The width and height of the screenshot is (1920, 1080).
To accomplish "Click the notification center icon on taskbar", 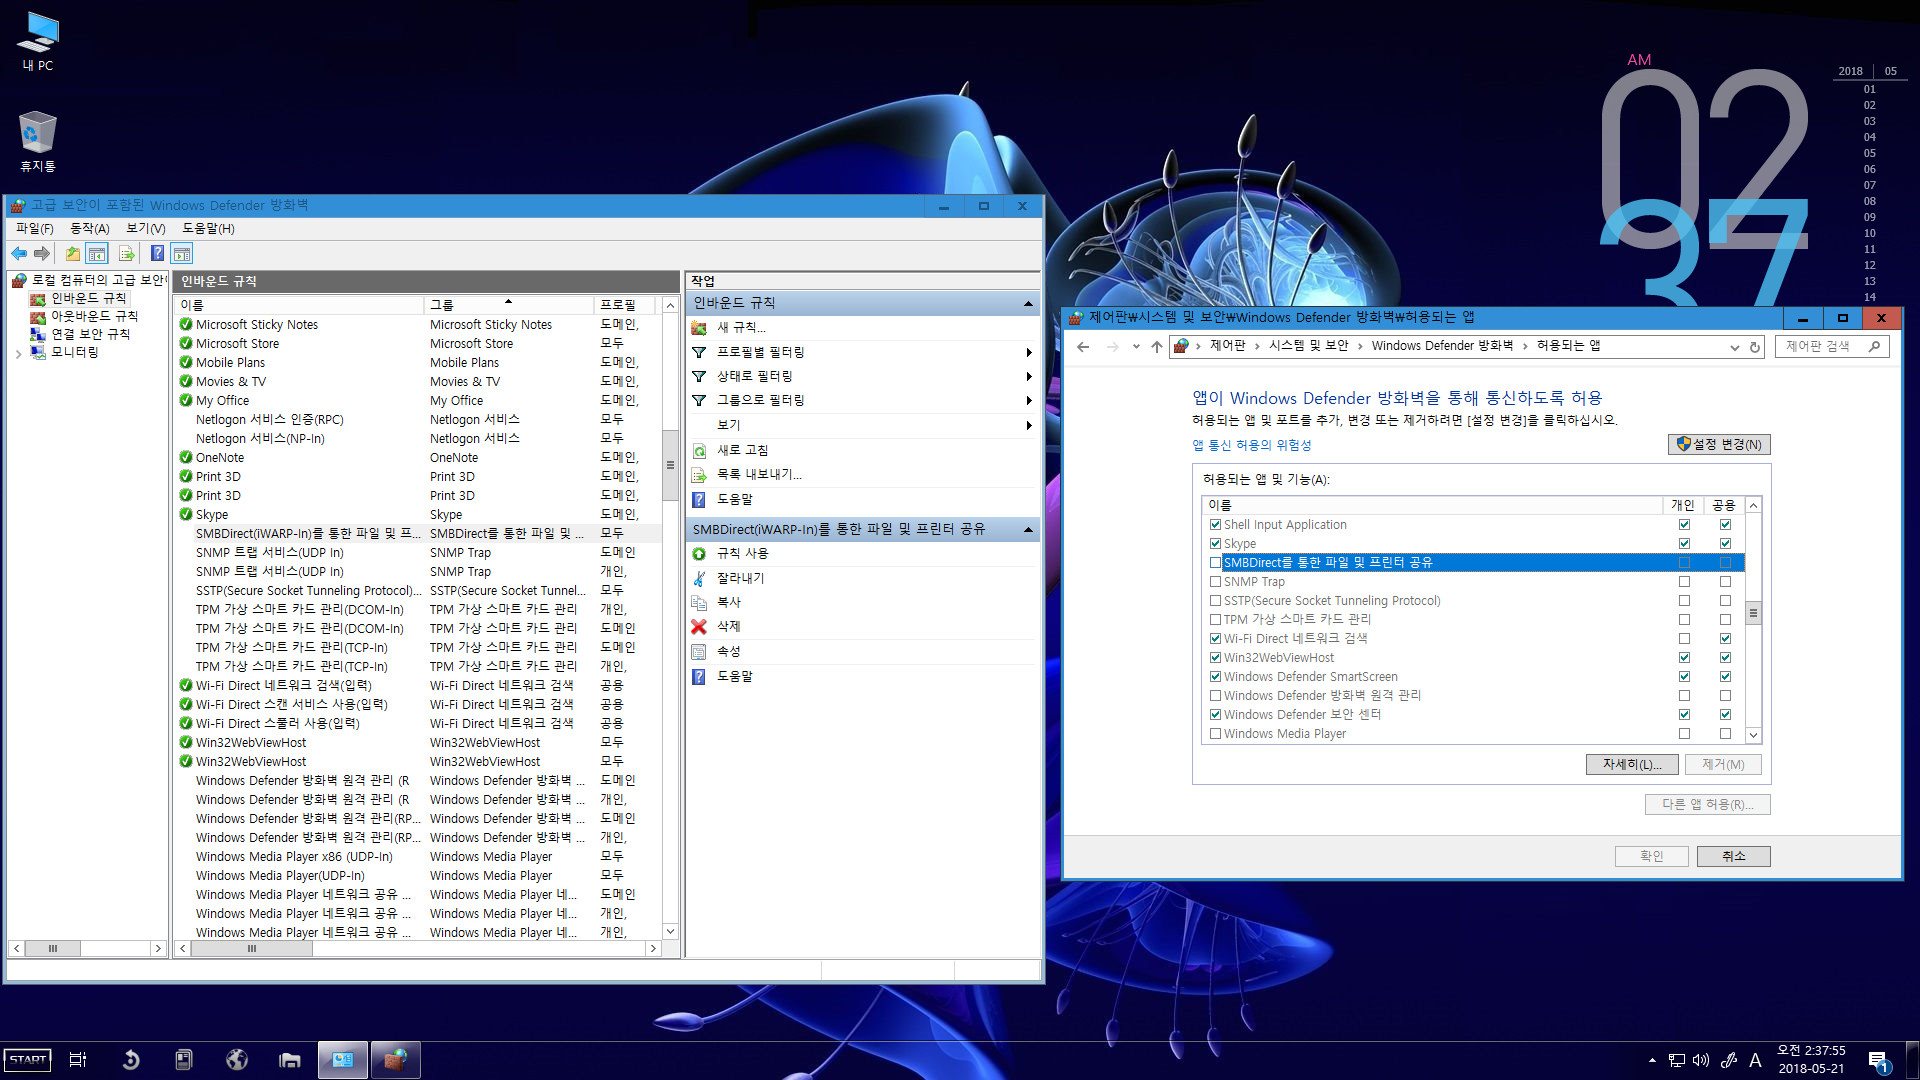I will (x=1877, y=1060).
